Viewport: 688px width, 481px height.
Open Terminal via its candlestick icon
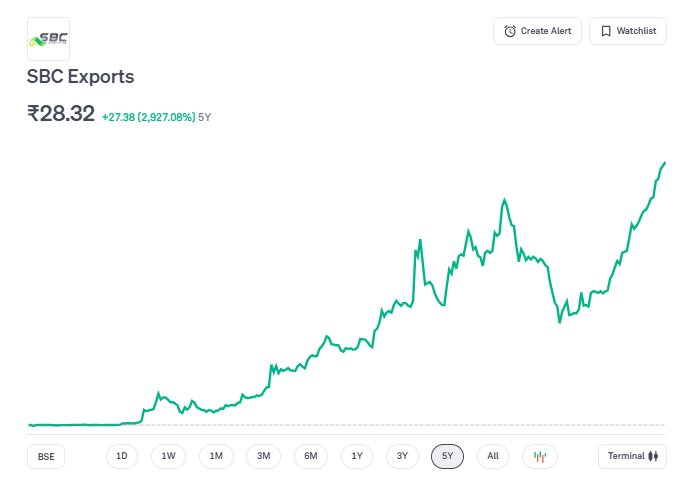(654, 457)
